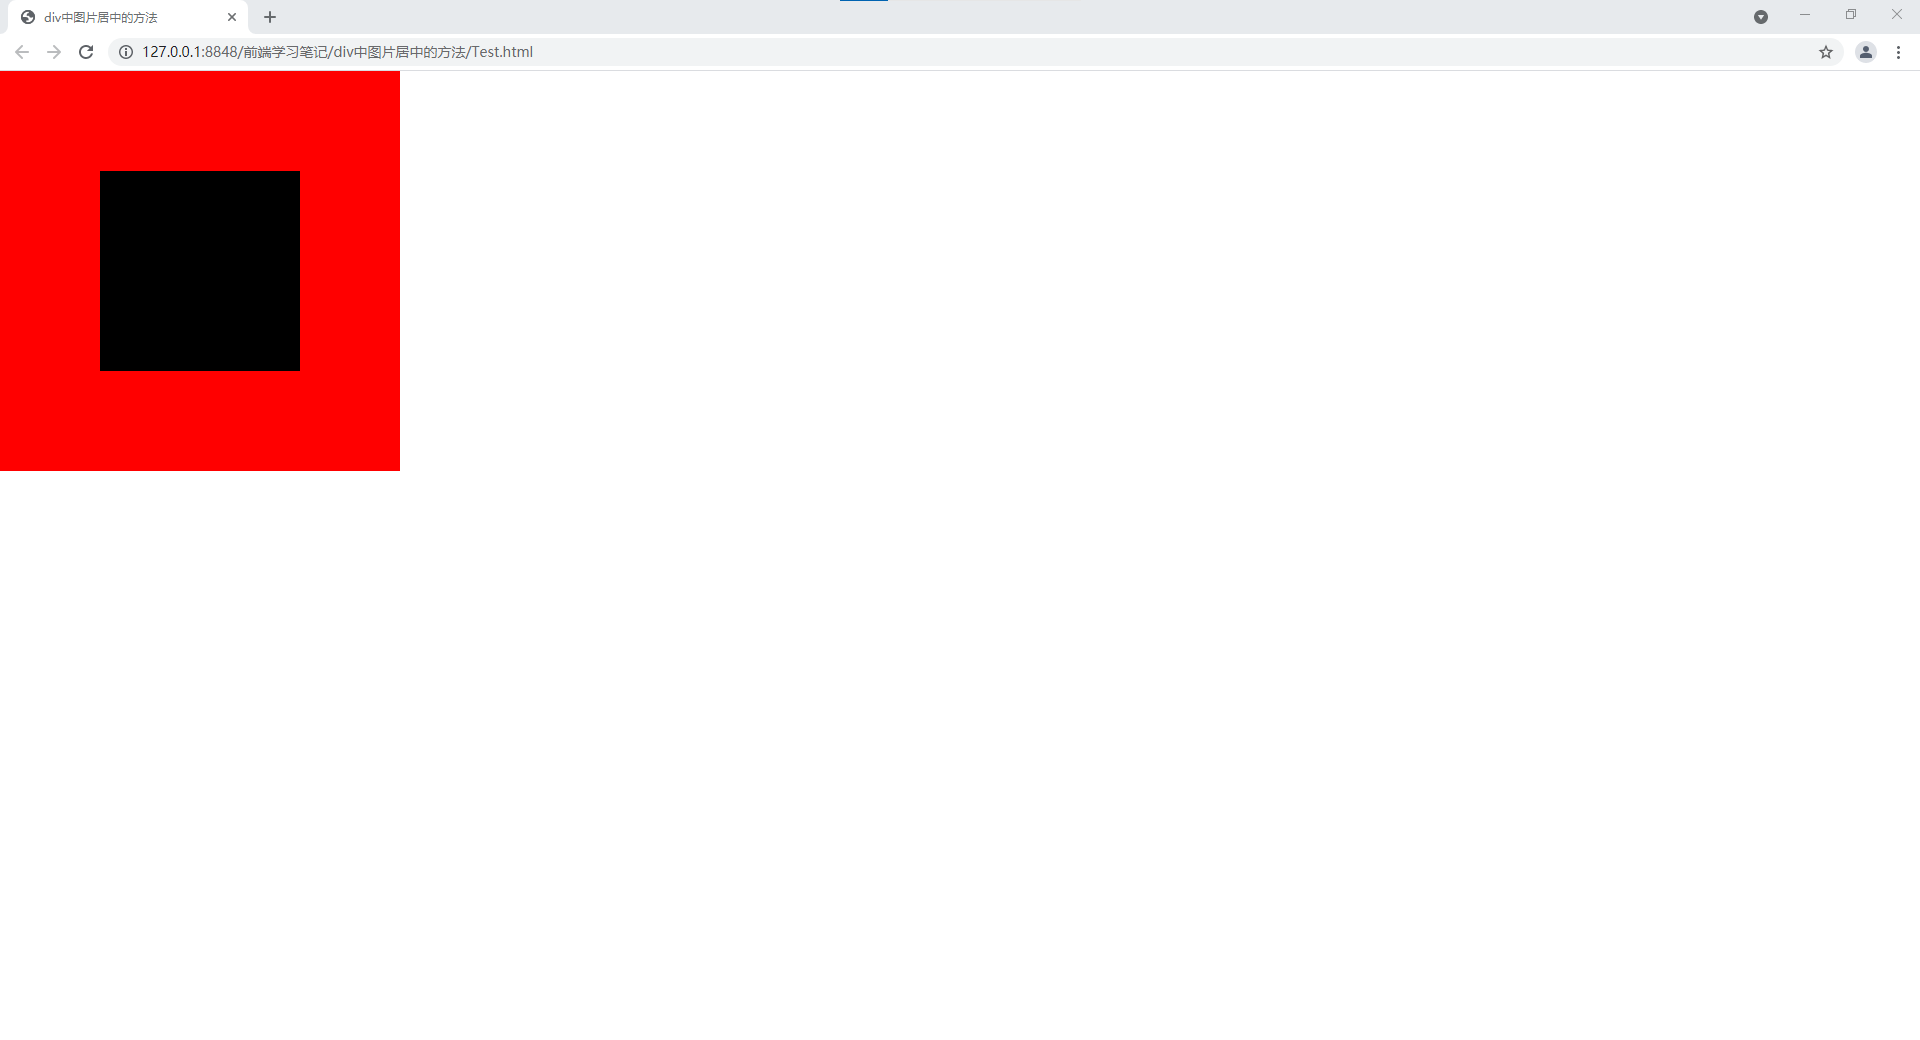Open the user profile icon

[x=1866, y=52]
